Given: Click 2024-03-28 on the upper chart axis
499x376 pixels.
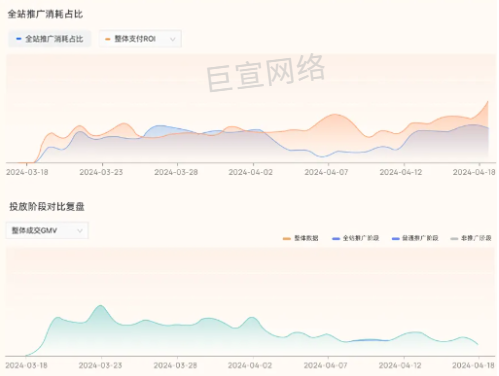Looking at the screenshot, I should point(176,172).
